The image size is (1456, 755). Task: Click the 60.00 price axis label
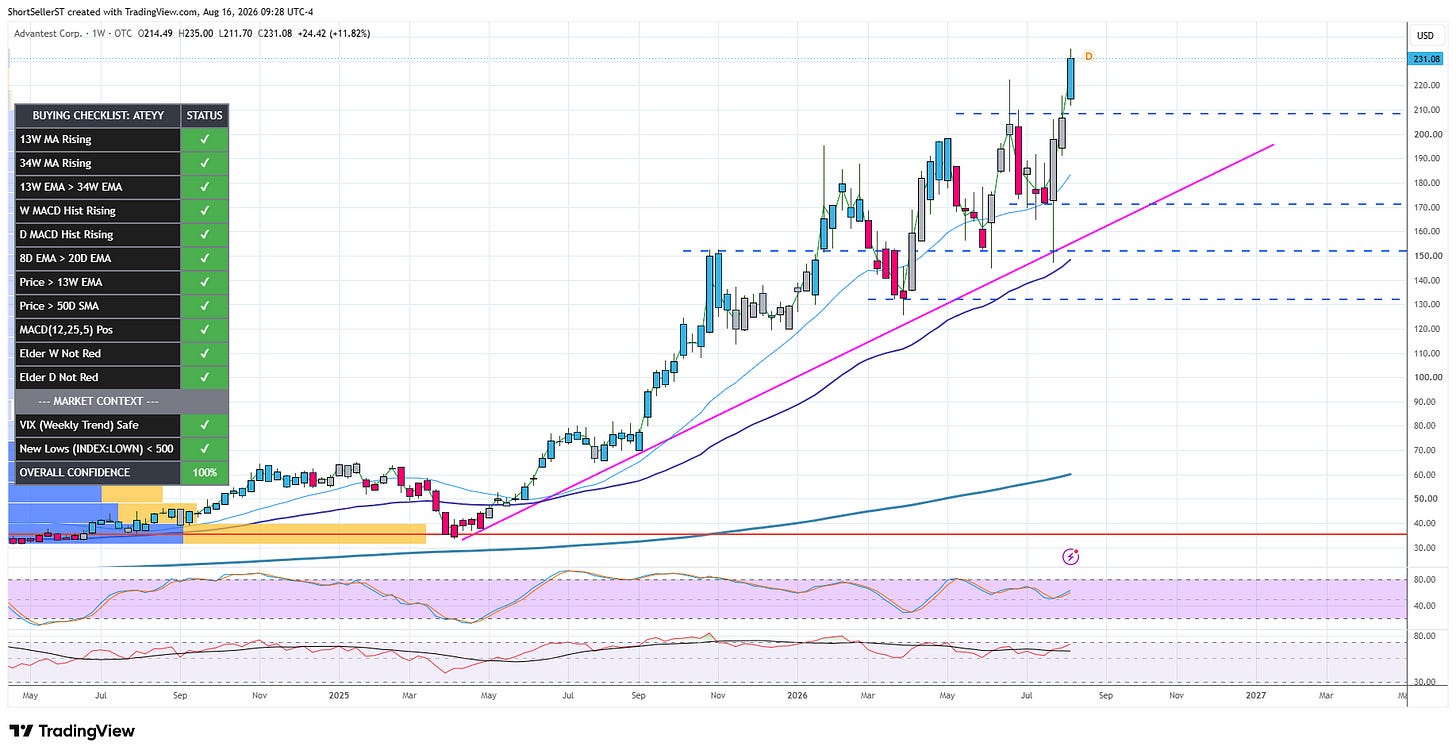[x=1426, y=475]
